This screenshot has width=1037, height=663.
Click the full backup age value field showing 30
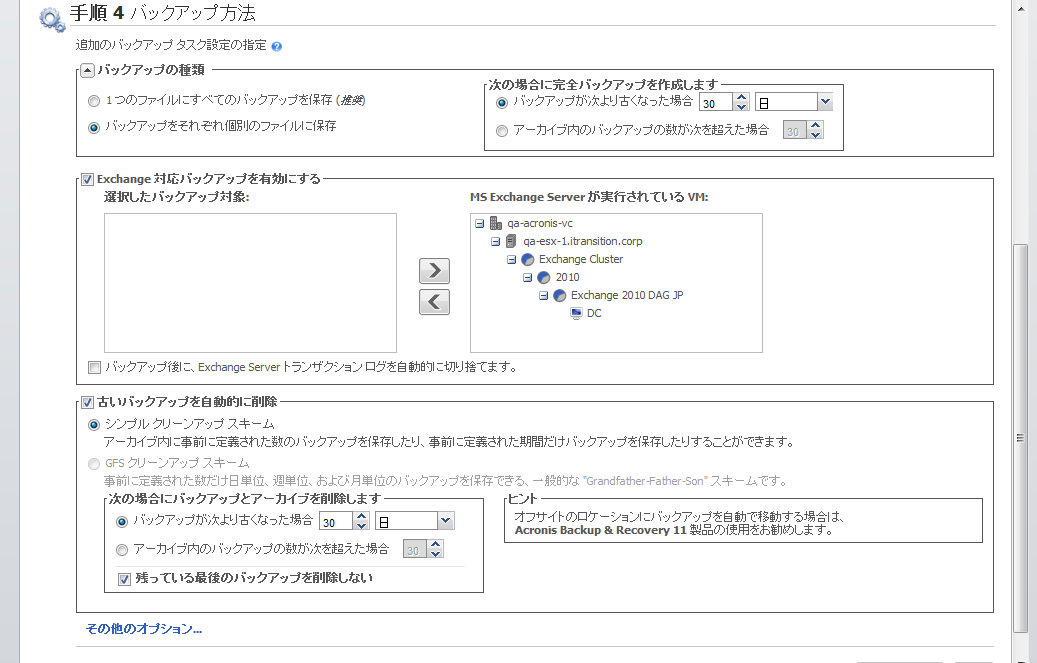point(715,102)
